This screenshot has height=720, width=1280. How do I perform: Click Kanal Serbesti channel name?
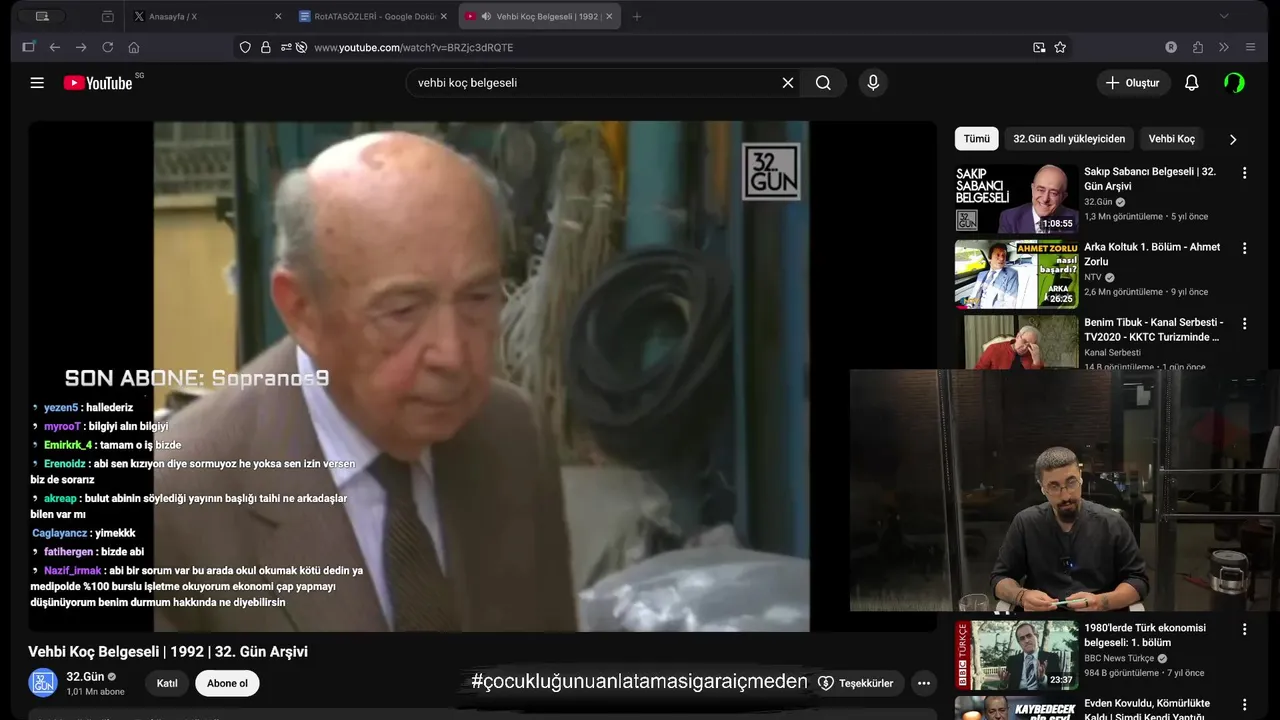click(1112, 352)
